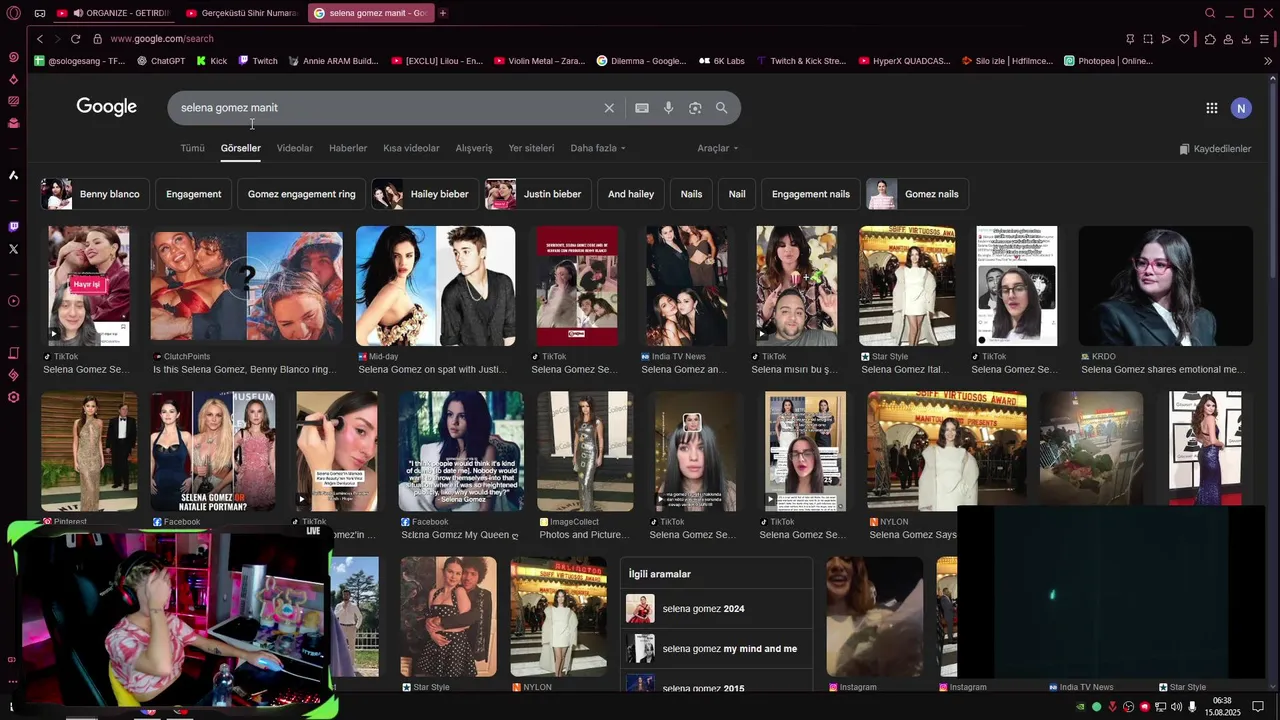Open the Google apps grid

pos(1211,108)
